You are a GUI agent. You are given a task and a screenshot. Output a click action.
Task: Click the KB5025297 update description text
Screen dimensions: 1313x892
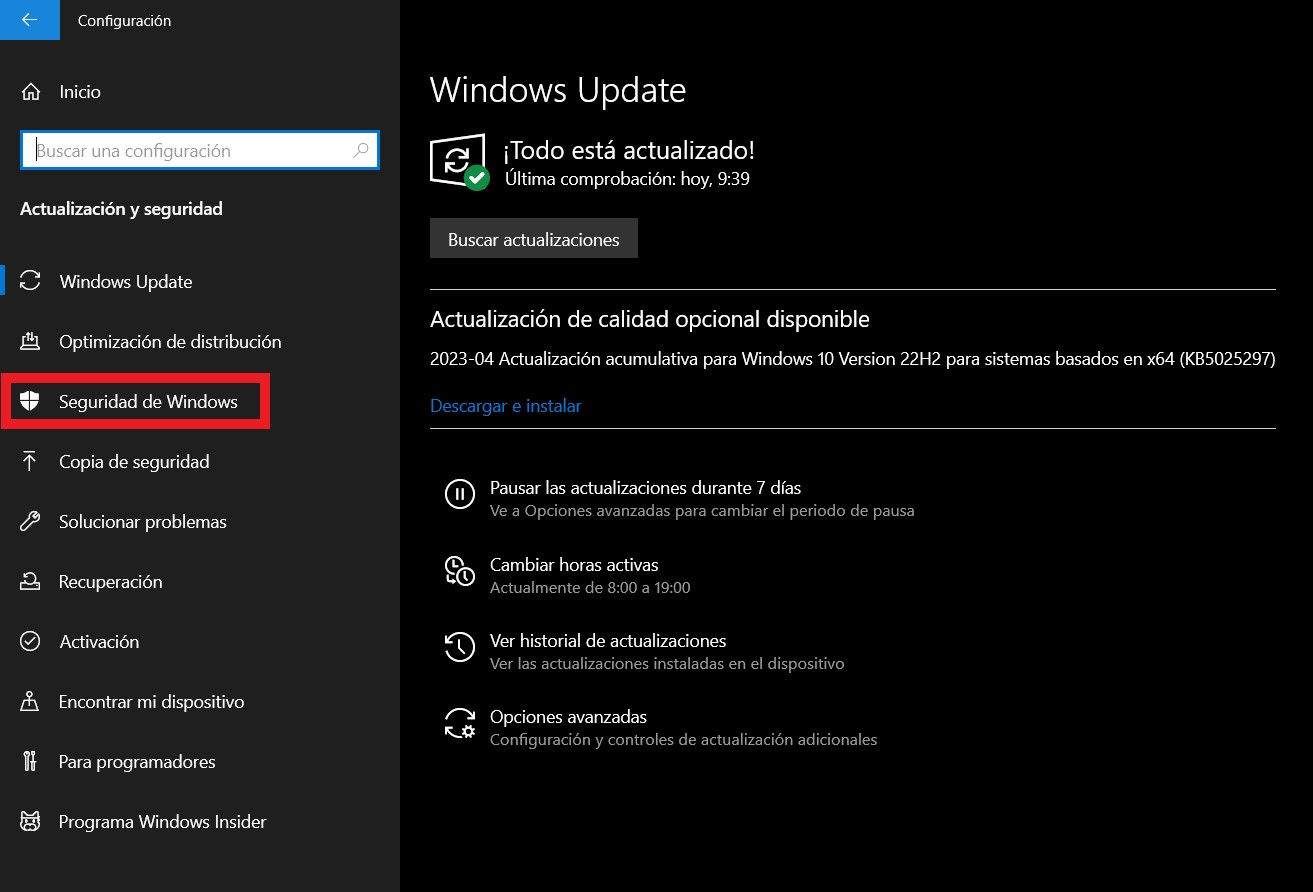tap(853, 359)
